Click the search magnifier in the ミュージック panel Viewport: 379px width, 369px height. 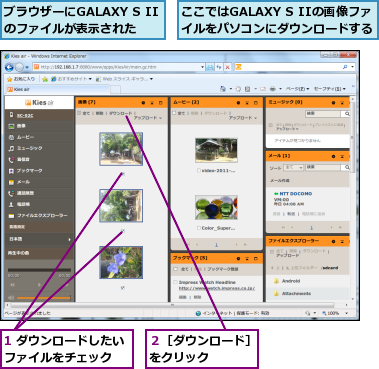click(x=347, y=114)
